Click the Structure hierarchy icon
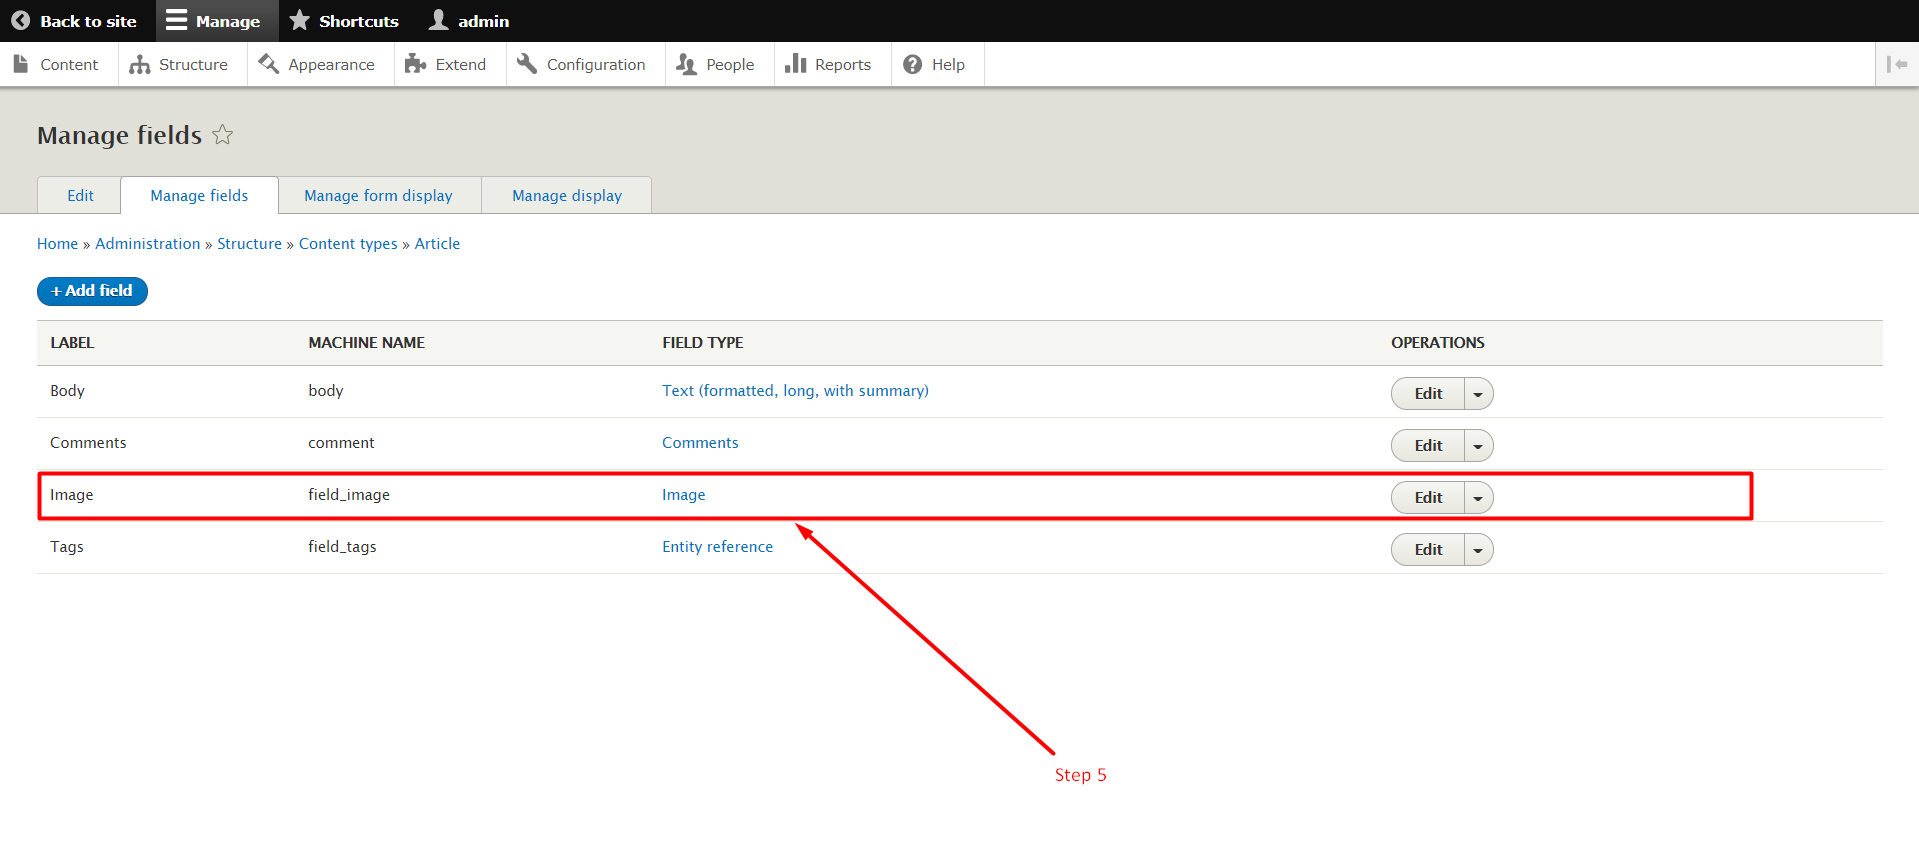Screen dimensions: 1919x854 pyautogui.click(x=140, y=64)
